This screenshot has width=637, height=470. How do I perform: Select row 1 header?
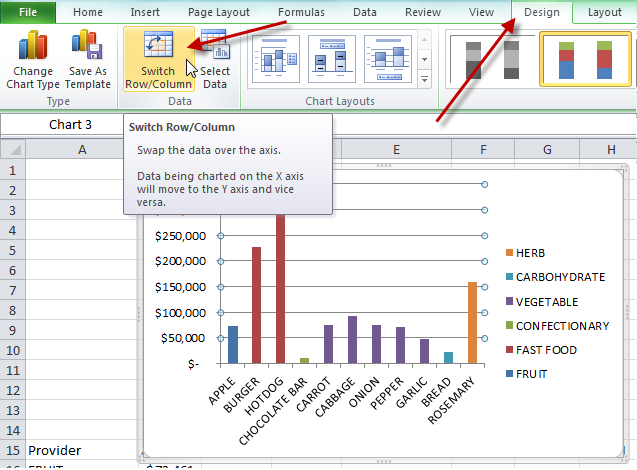[x=13, y=170]
